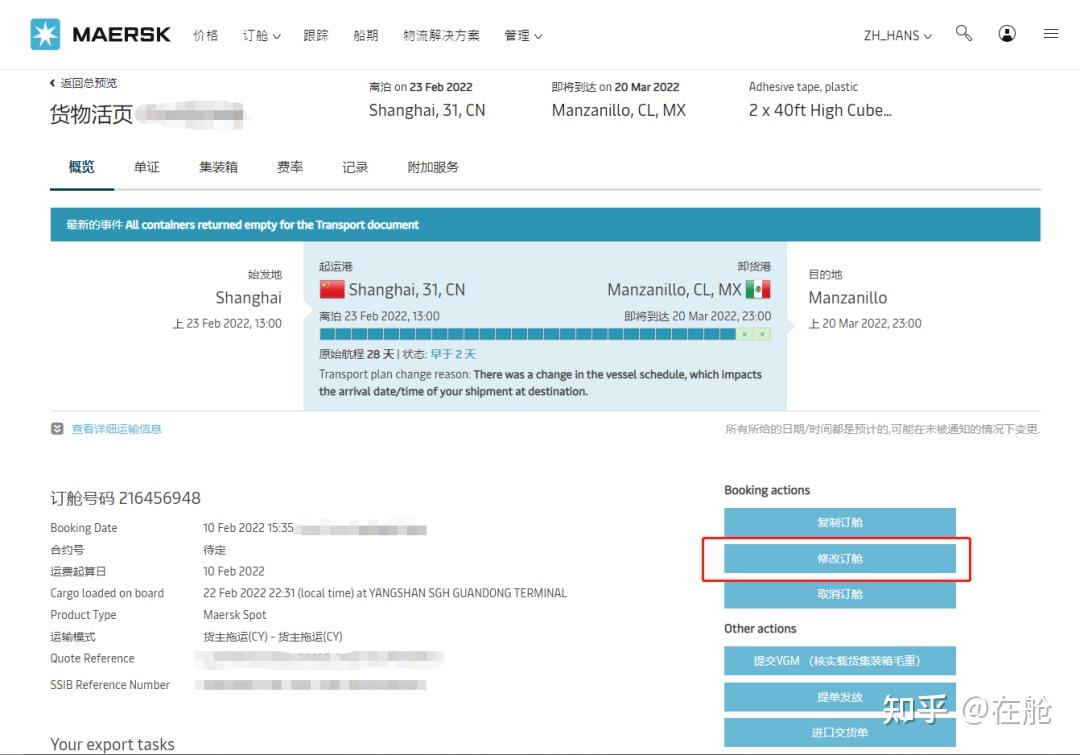Click the Mexico flag beside Manzanillo
The image size is (1080, 755).
tap(761, 288)
